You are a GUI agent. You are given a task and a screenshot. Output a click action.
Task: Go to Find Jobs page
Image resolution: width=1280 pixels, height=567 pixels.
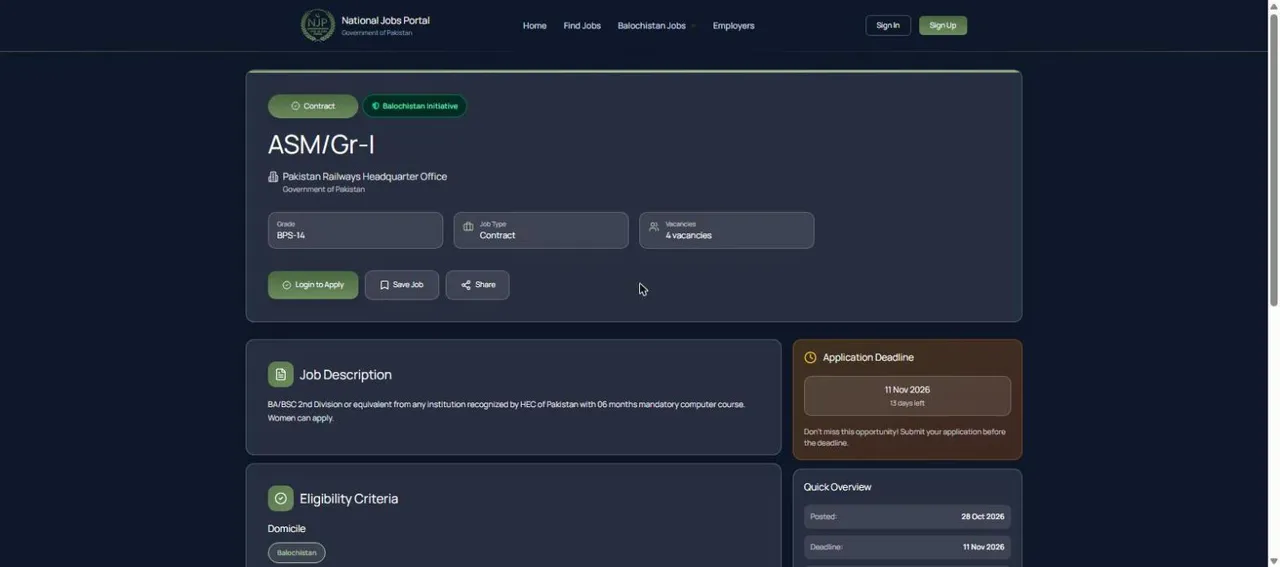pyautogui.click(x=582, y=26)
